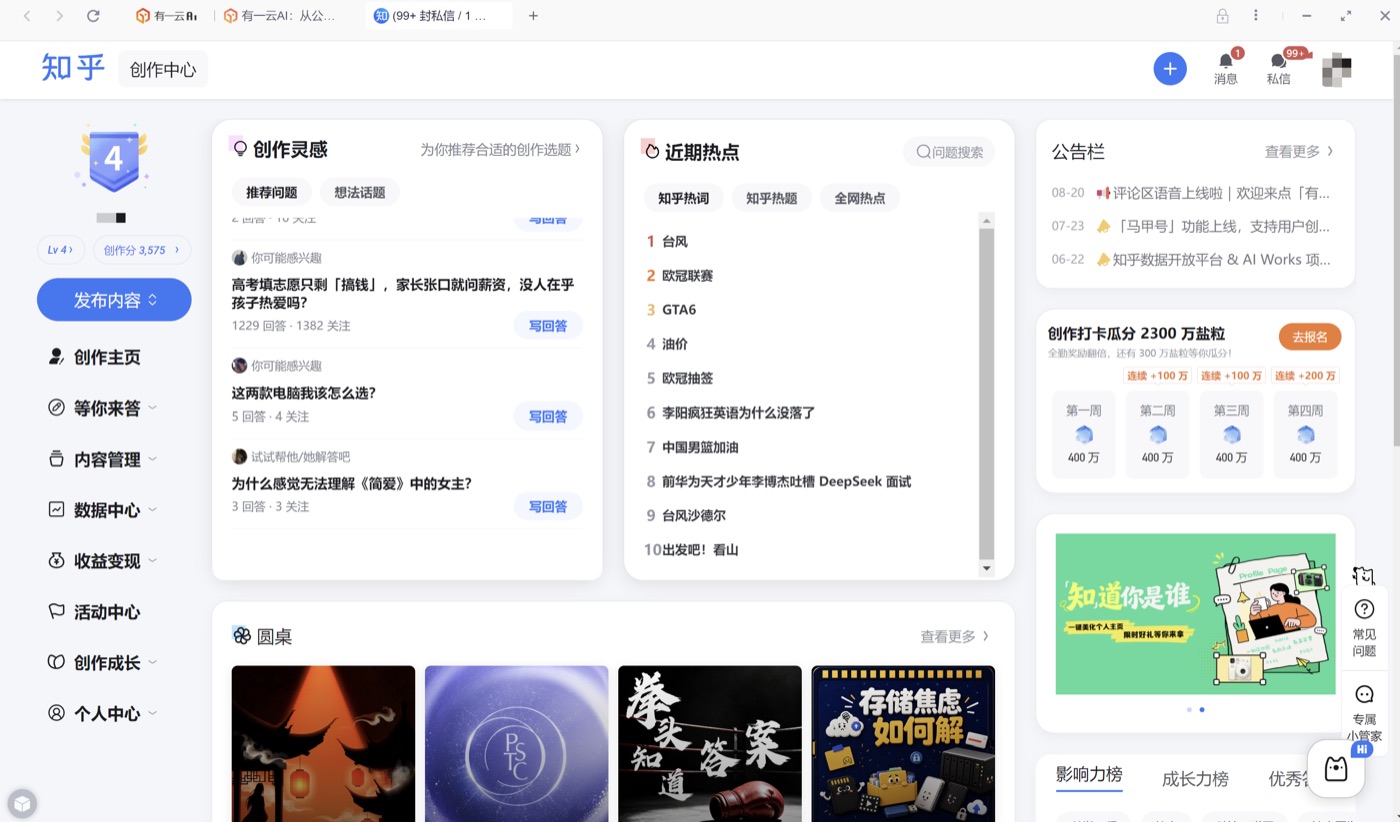Click the blue plus create button

[1170, 69]
